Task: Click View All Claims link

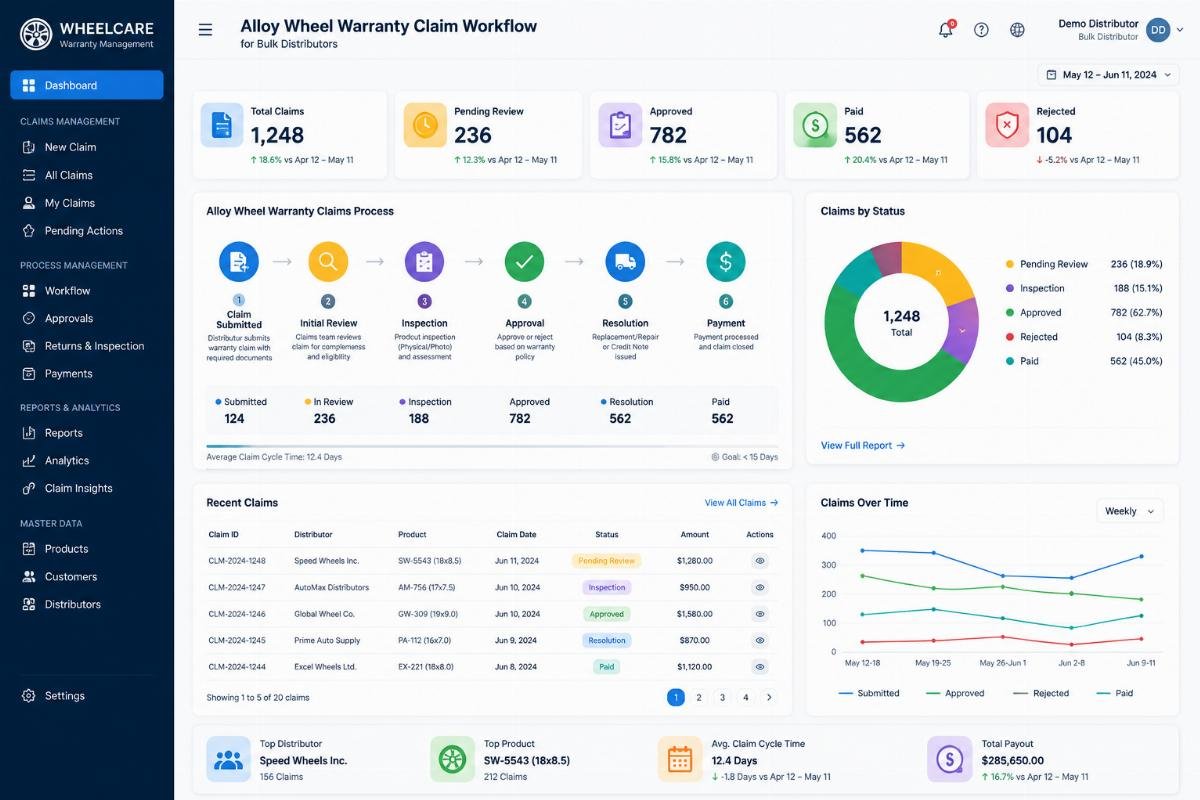Action: pyautogui.click(x=741, y=503)
